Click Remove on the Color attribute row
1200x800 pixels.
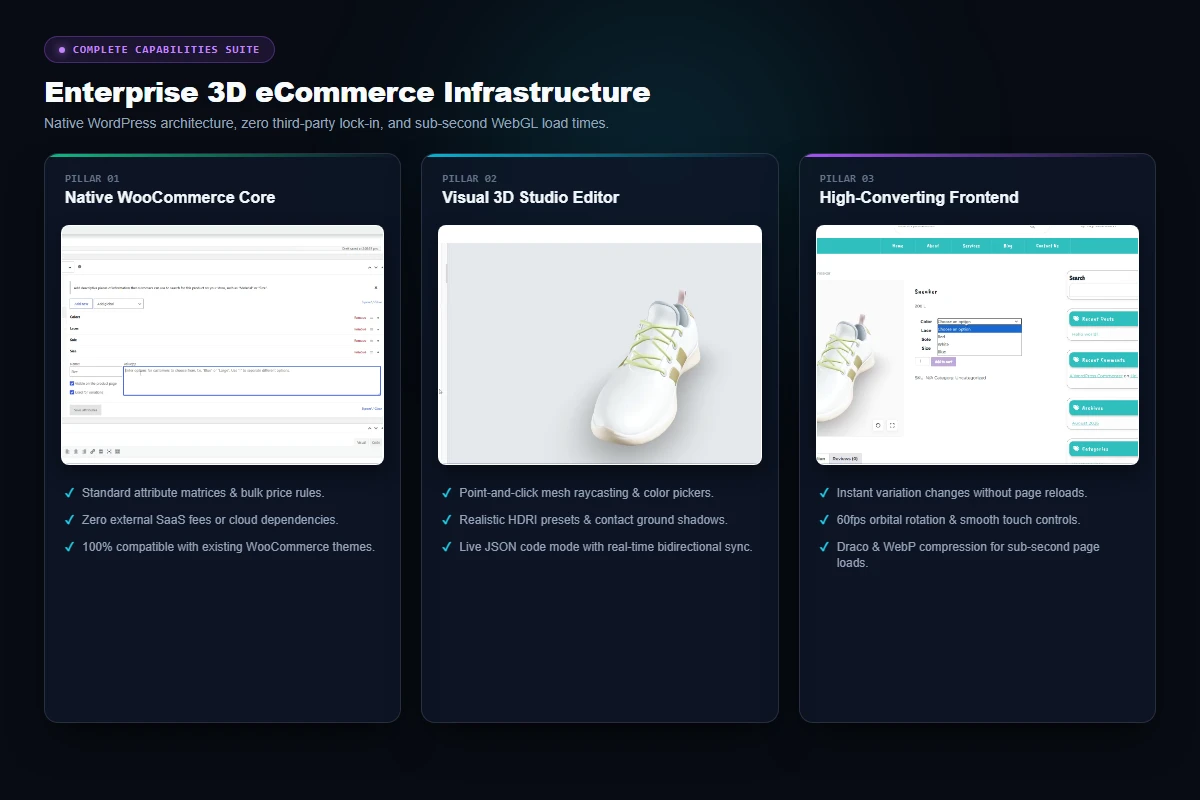coord(360,318)
